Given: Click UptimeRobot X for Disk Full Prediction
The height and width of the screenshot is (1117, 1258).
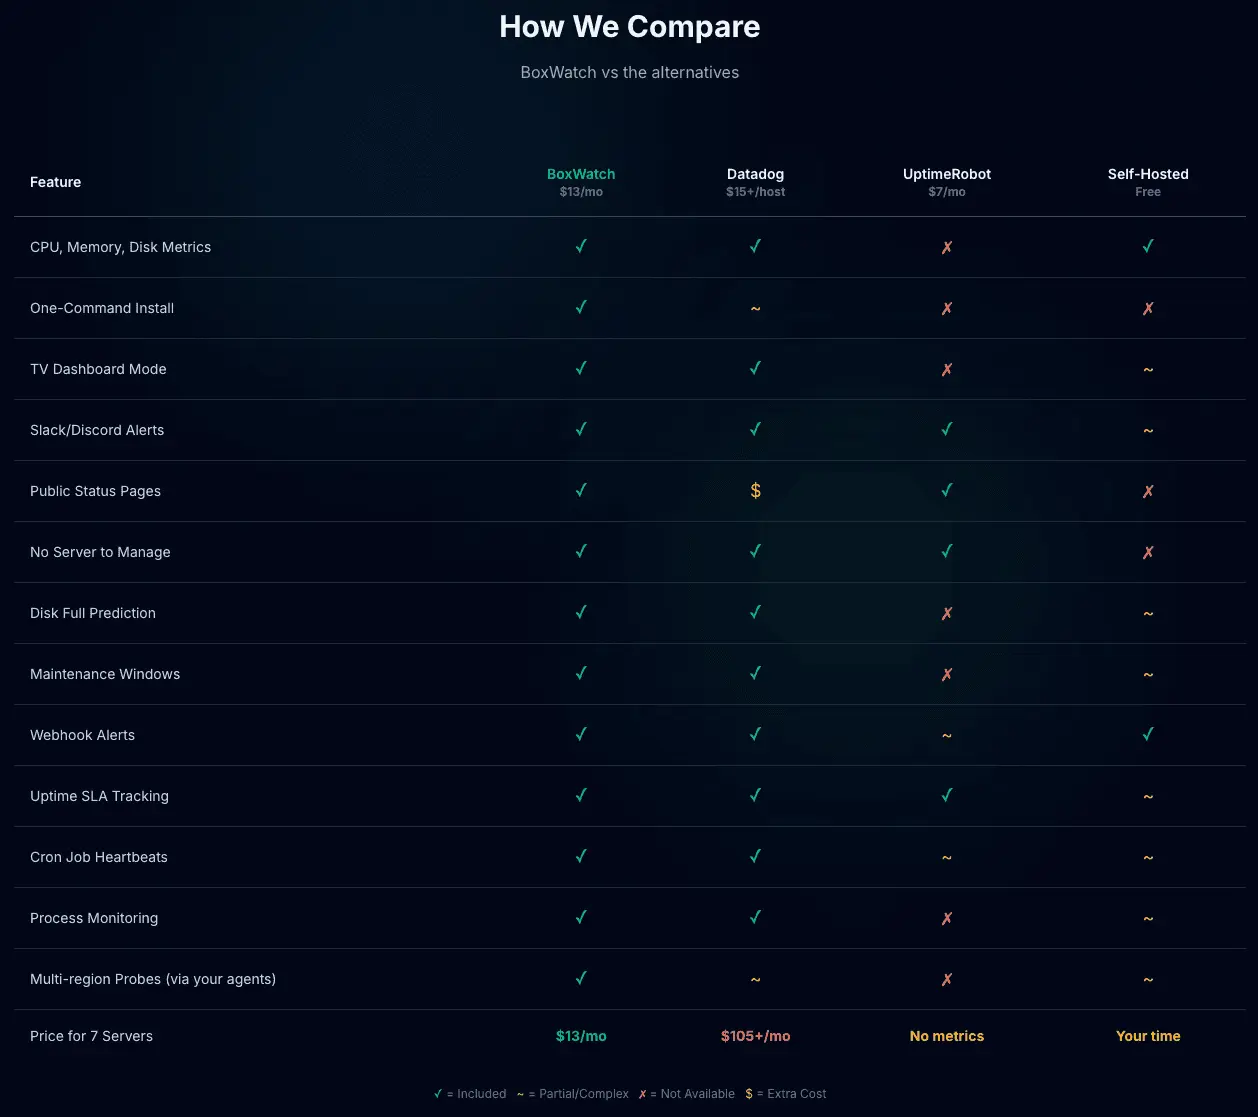Looking at the screenshot, I should tap(947, 613).
